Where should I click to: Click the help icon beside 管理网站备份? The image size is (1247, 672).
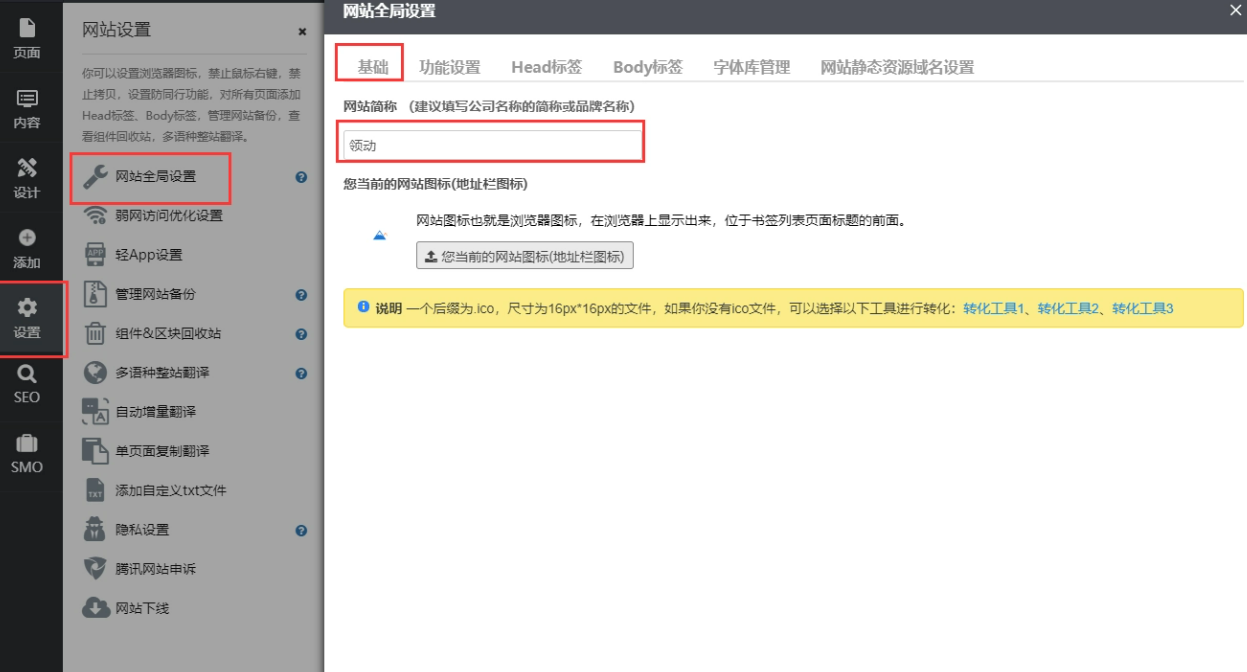coord(301,295)
